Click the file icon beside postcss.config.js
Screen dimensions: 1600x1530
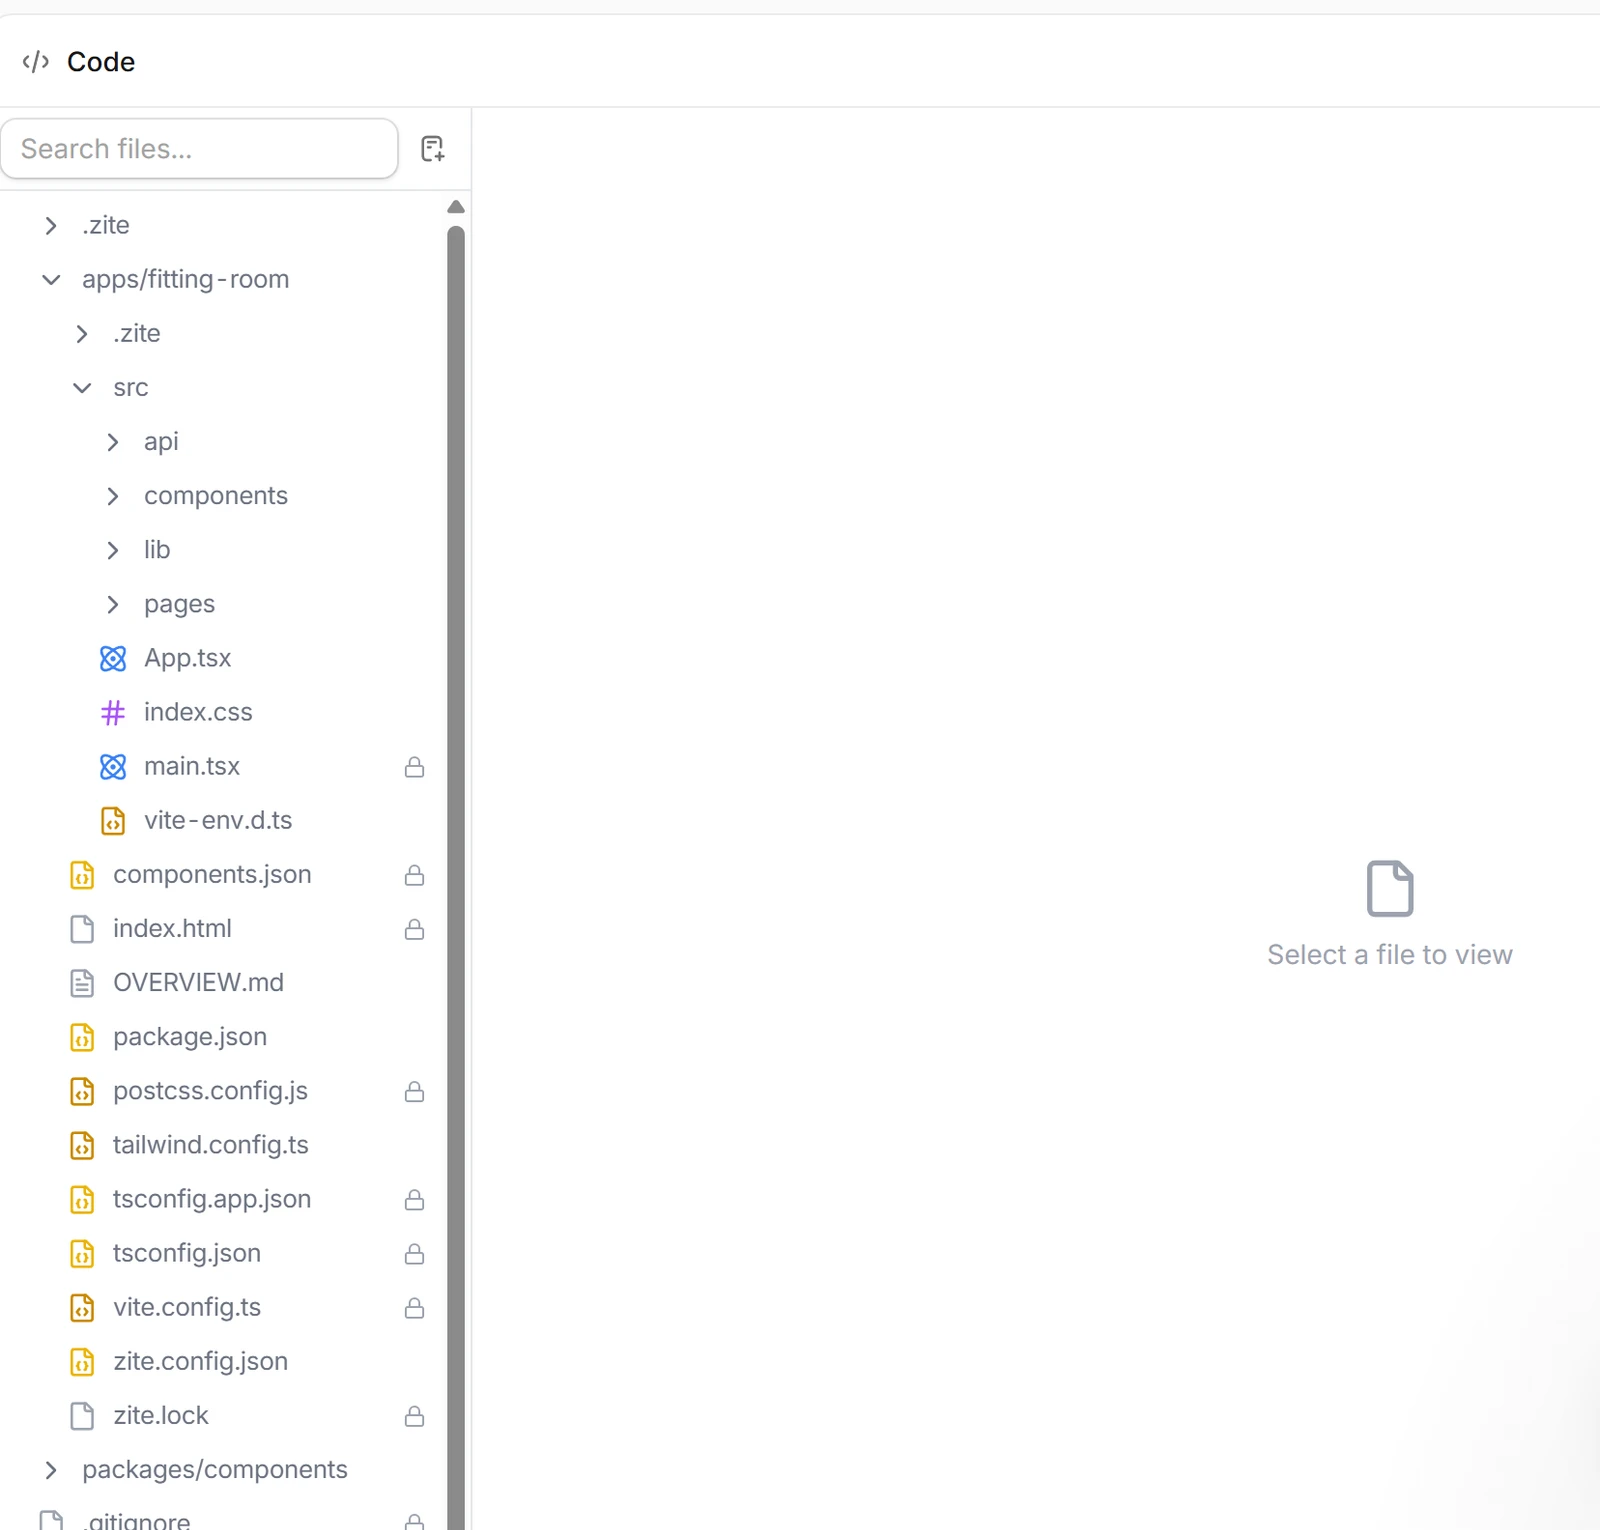(82, 1091)
